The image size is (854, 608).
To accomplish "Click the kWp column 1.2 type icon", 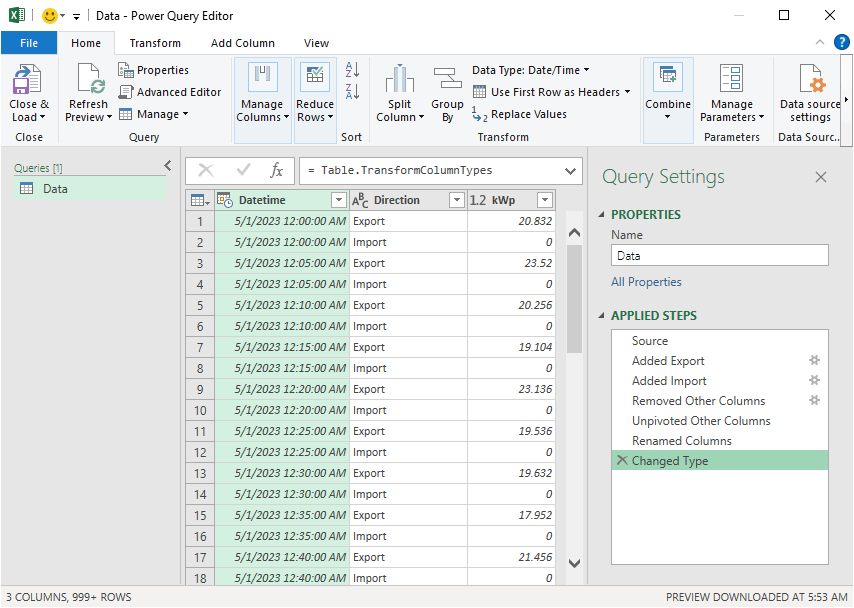I will click(478, 200).
